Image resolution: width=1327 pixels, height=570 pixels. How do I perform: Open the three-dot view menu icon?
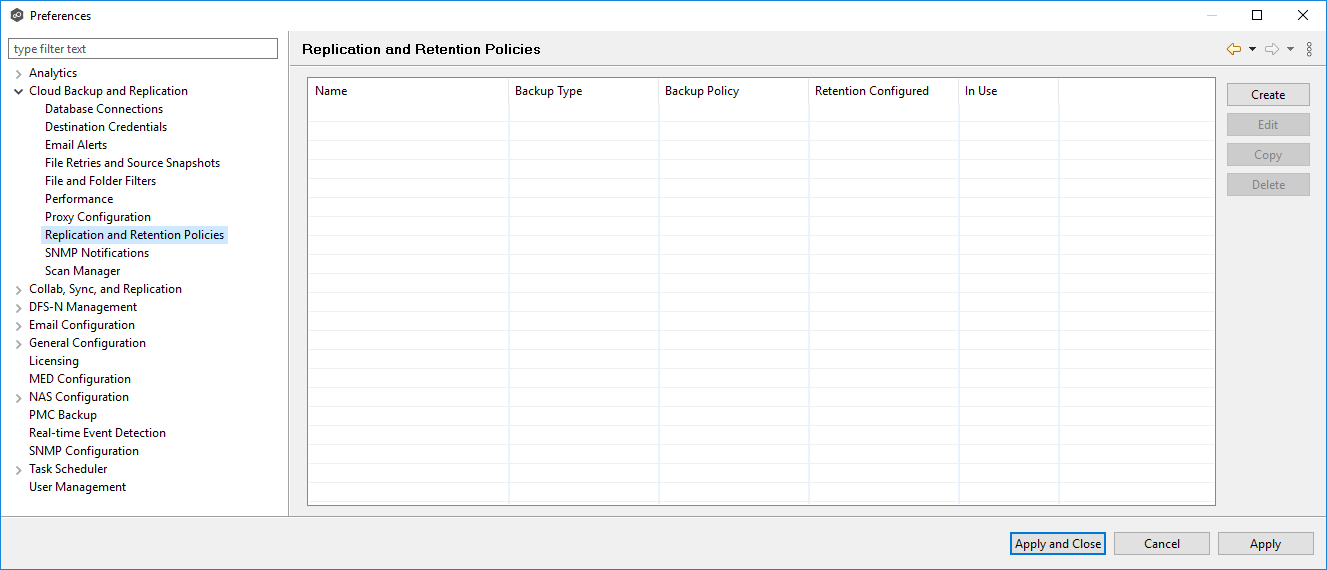point(1309,49)
